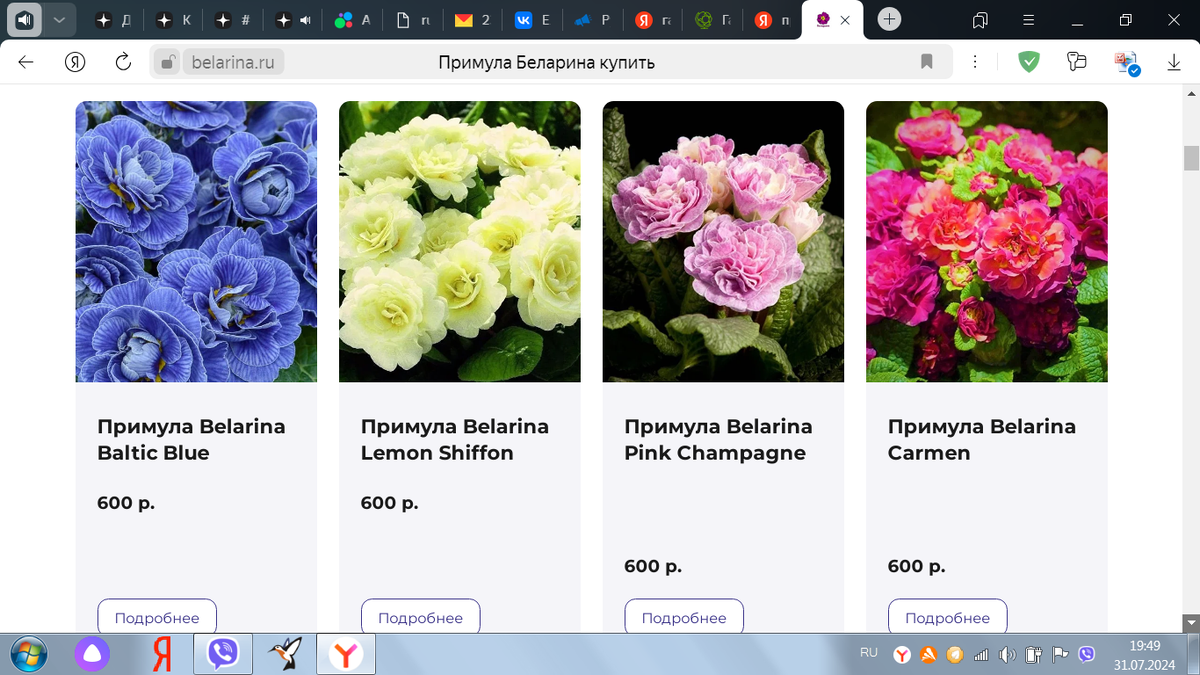The image size is (1200, 675).
Task: Click the 600 р. price of Lemon Shiffon
Action: pyautogui.click(x=390, y=503)
